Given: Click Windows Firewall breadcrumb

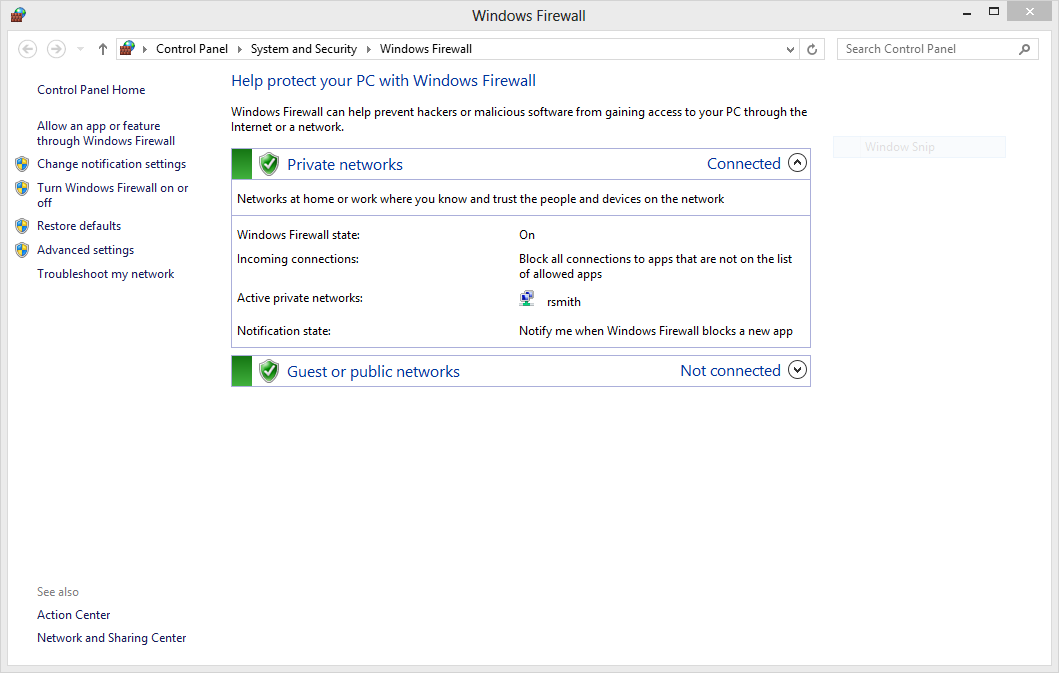Looking at the screenshot, I should (x=425, y=49).
